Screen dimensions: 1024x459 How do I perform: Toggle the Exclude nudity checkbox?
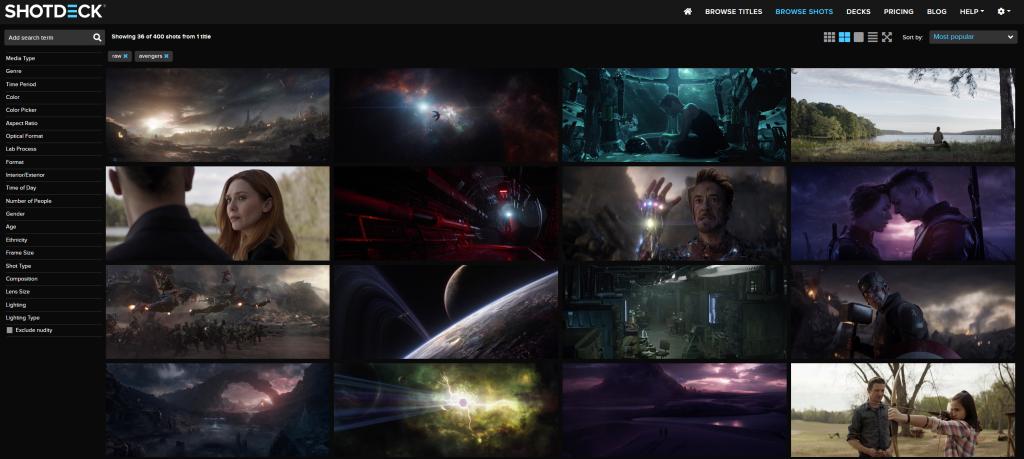tap(9, 330)
